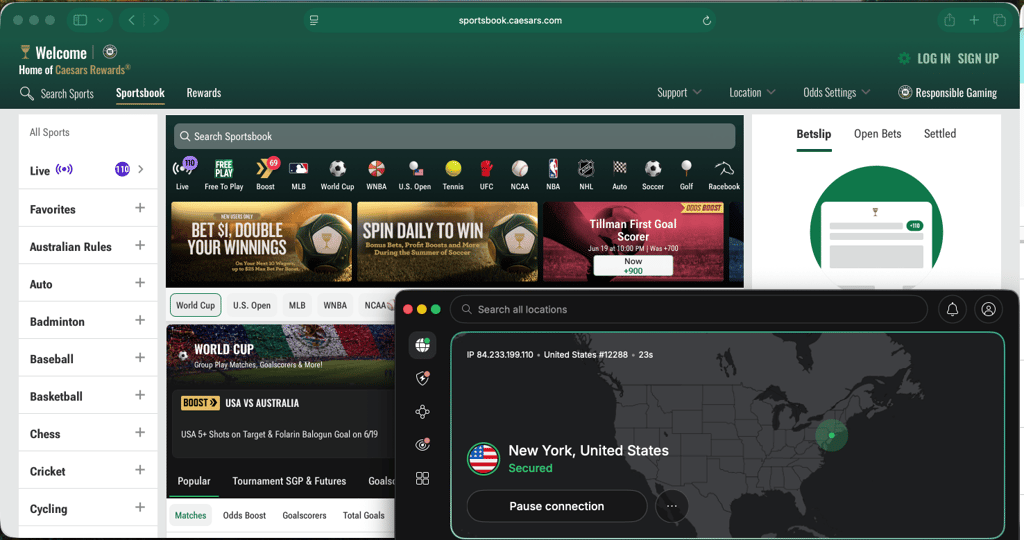Open VPN dark web monitor target icon
Screen dimensions: 1024x540
[x=423, y=445]
